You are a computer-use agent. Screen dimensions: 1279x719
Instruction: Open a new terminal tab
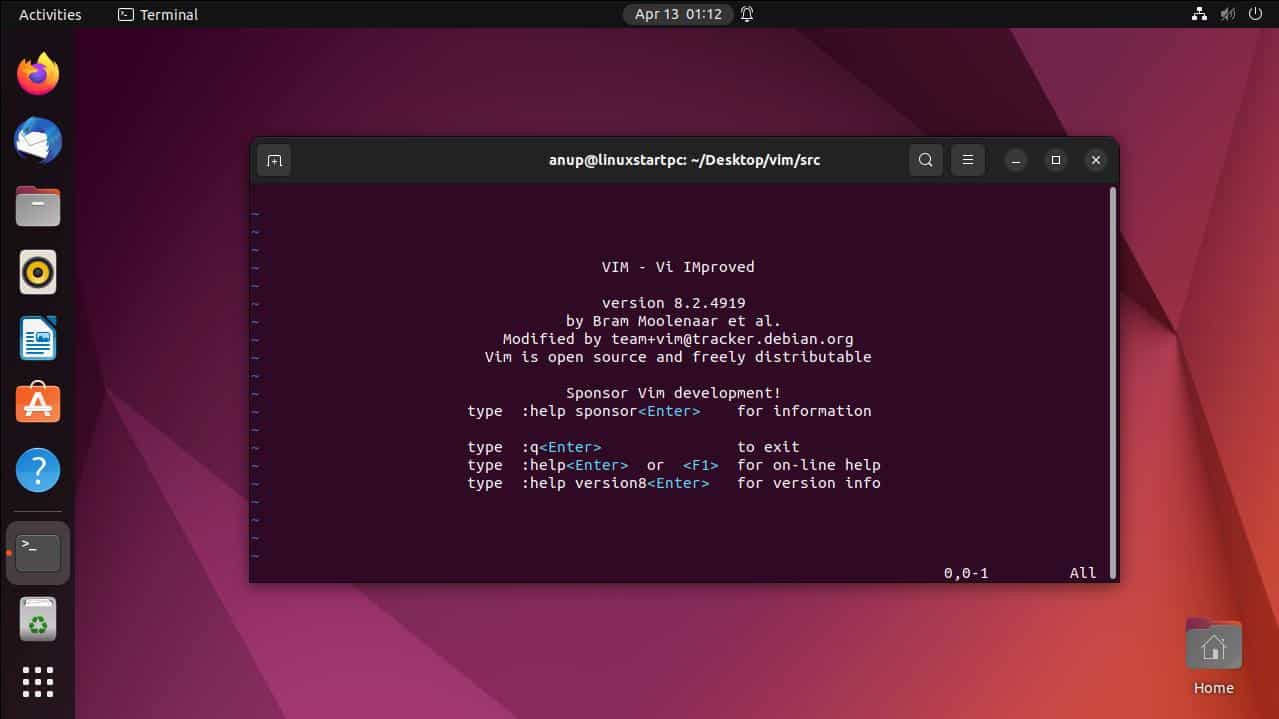point(274,160)
